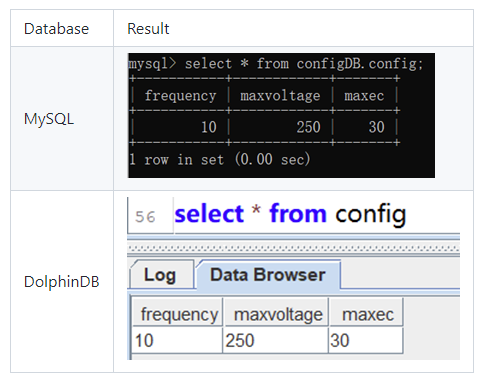Select the maxvoltage column header in Data Browser
Screen dimensions: 487x384
[x=278, y=314]
